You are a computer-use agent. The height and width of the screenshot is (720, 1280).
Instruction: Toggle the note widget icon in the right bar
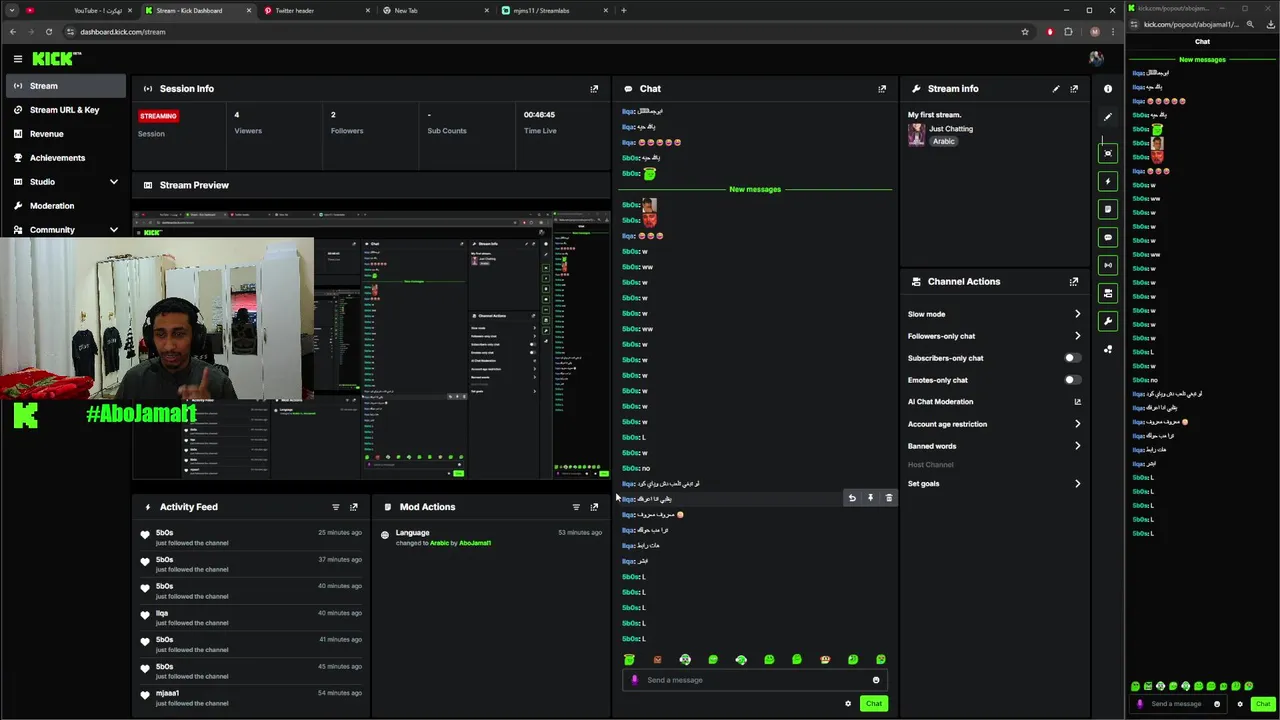pos(1108,209)
